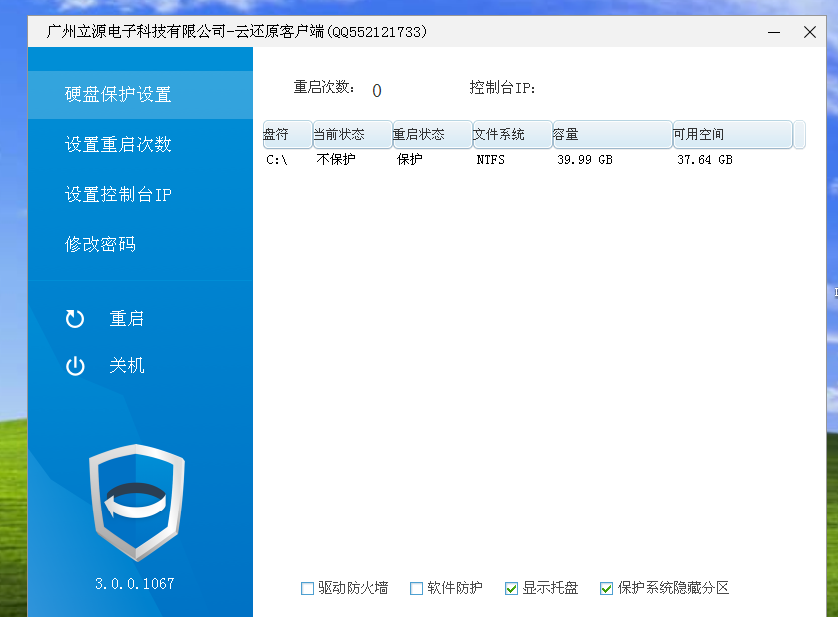The image size is (838, 617).
Task: Sort by the 盘符 column header
Action: tap(288, 134)
